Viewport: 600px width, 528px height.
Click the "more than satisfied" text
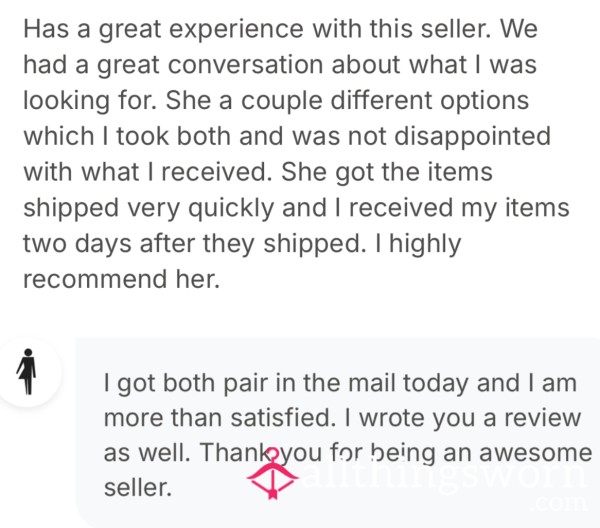(220, 417)
